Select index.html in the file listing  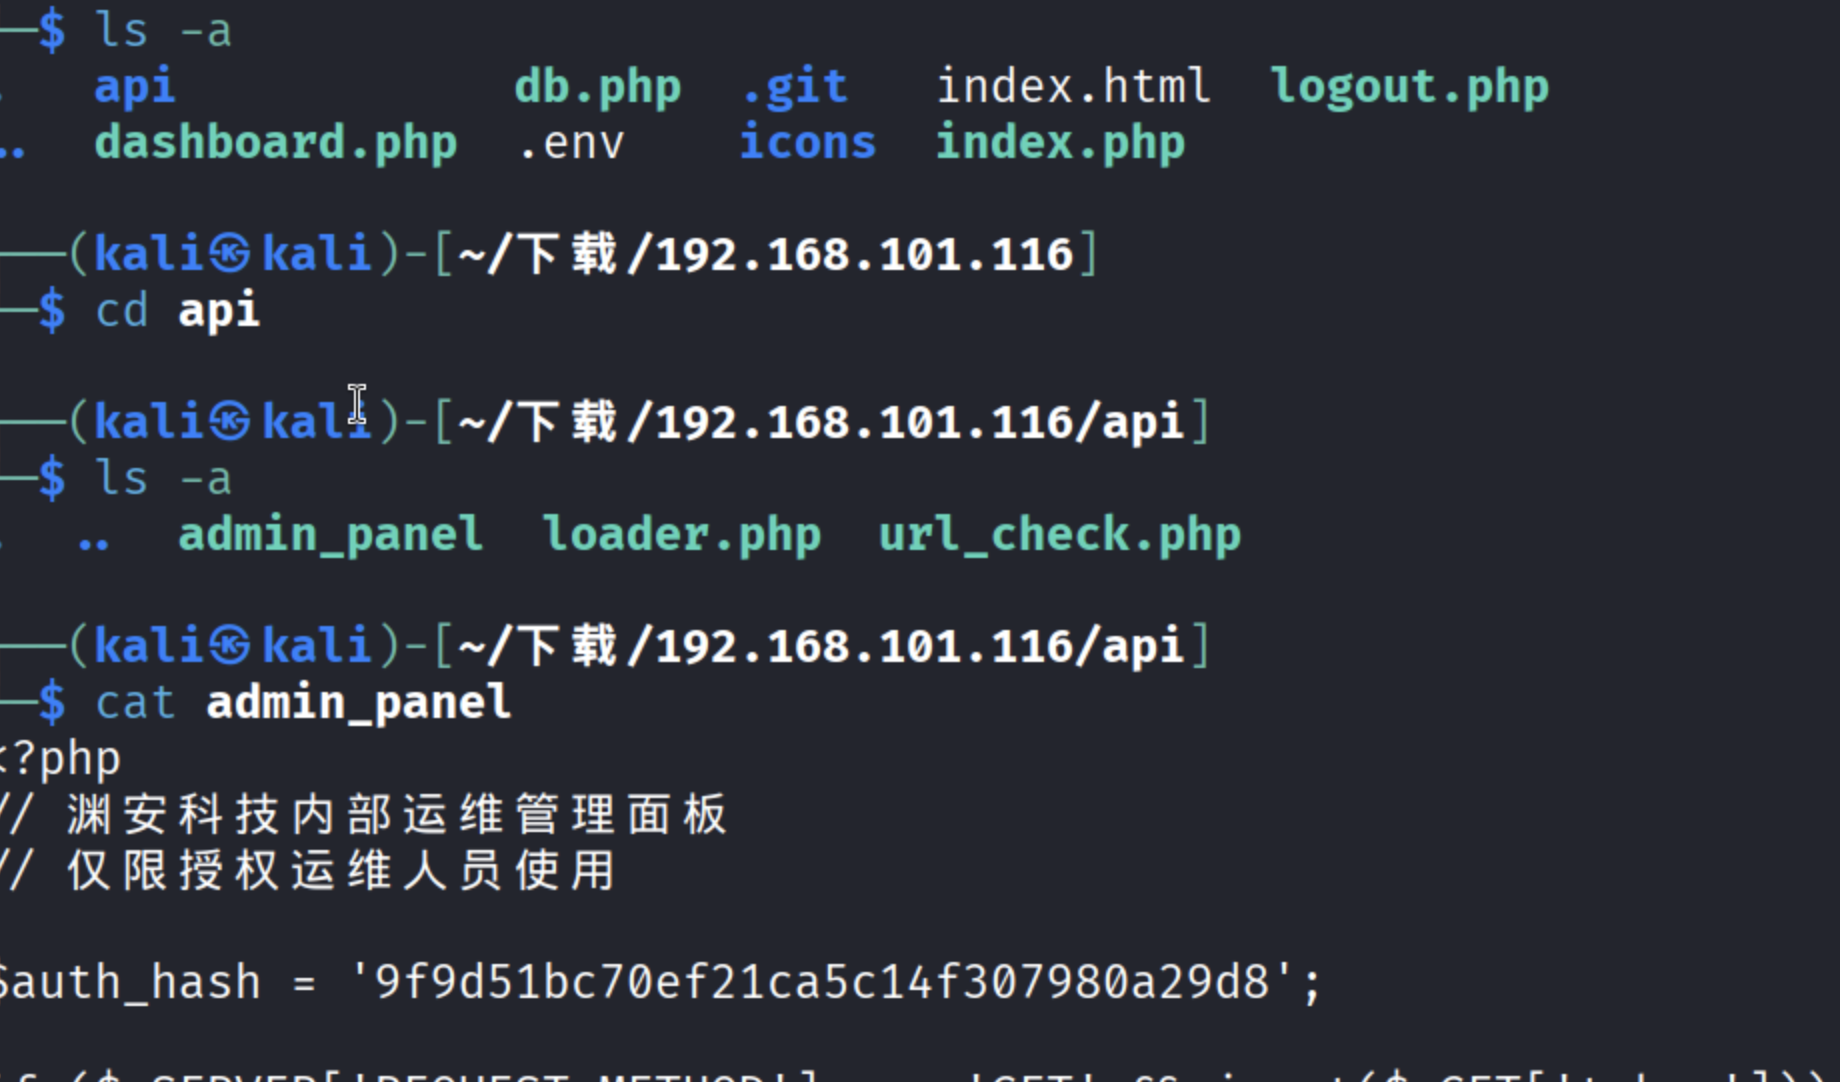tap(1073, 88)
